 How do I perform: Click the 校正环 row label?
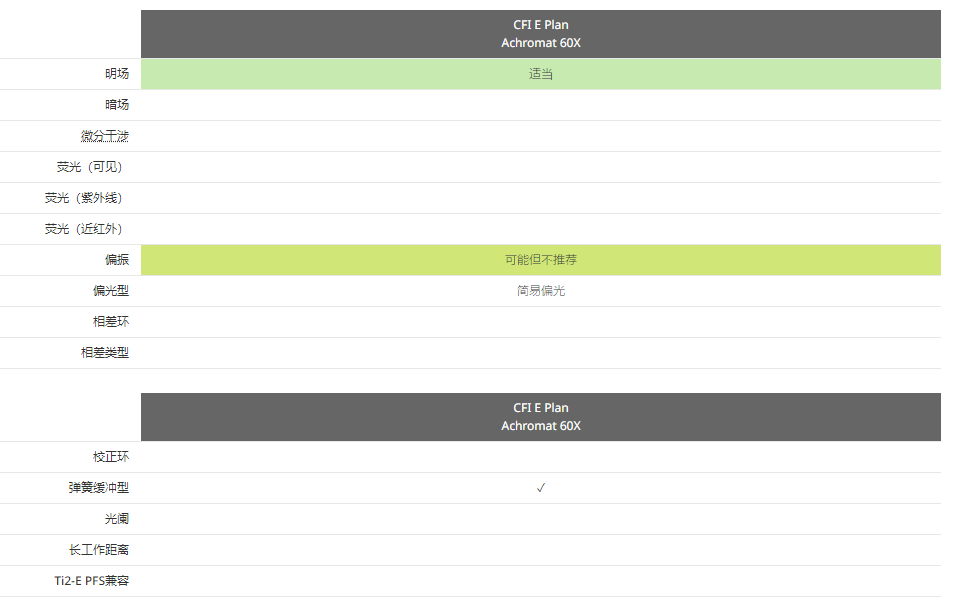111,457
